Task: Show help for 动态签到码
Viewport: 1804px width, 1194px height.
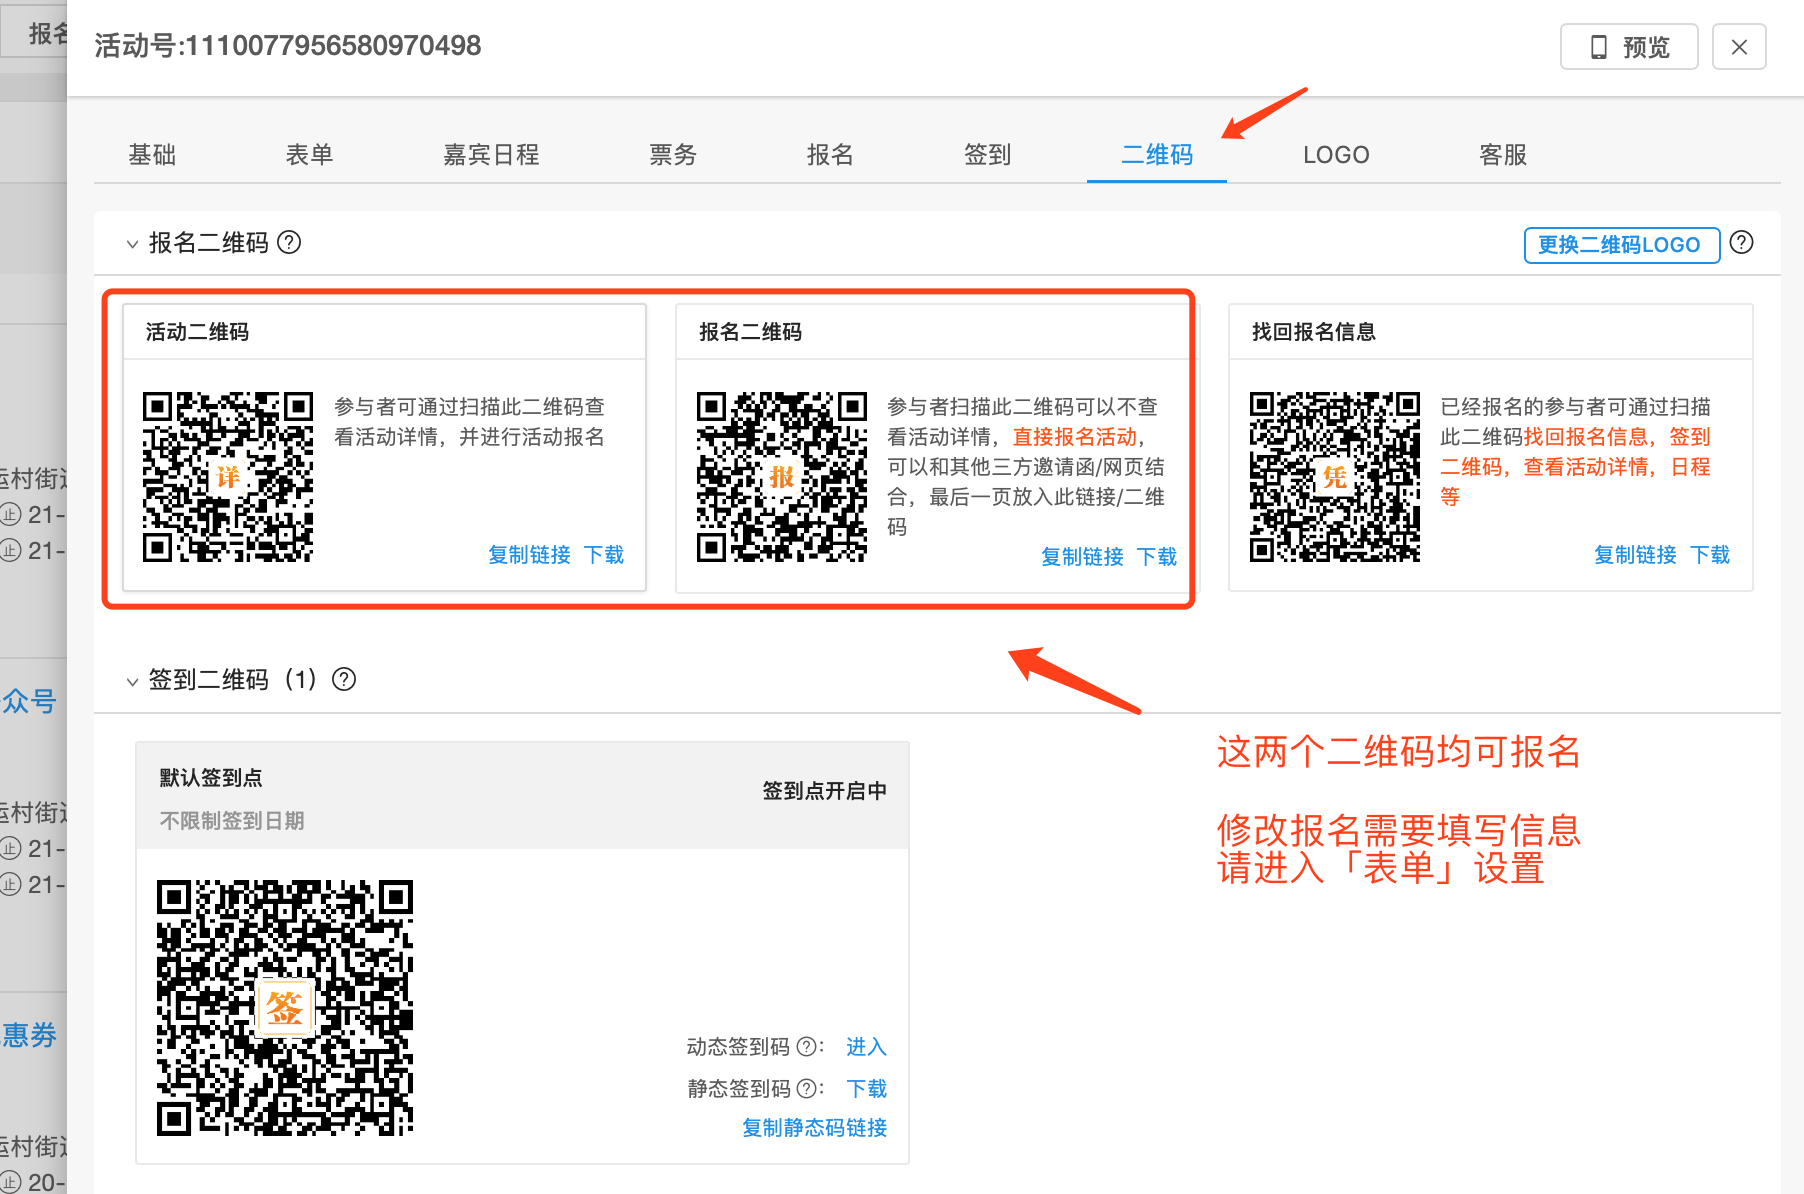Action: [806, 1047]
